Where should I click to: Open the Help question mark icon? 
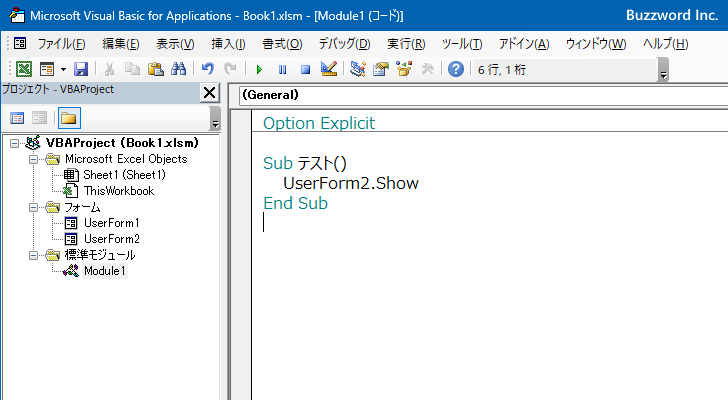(456, 69)
